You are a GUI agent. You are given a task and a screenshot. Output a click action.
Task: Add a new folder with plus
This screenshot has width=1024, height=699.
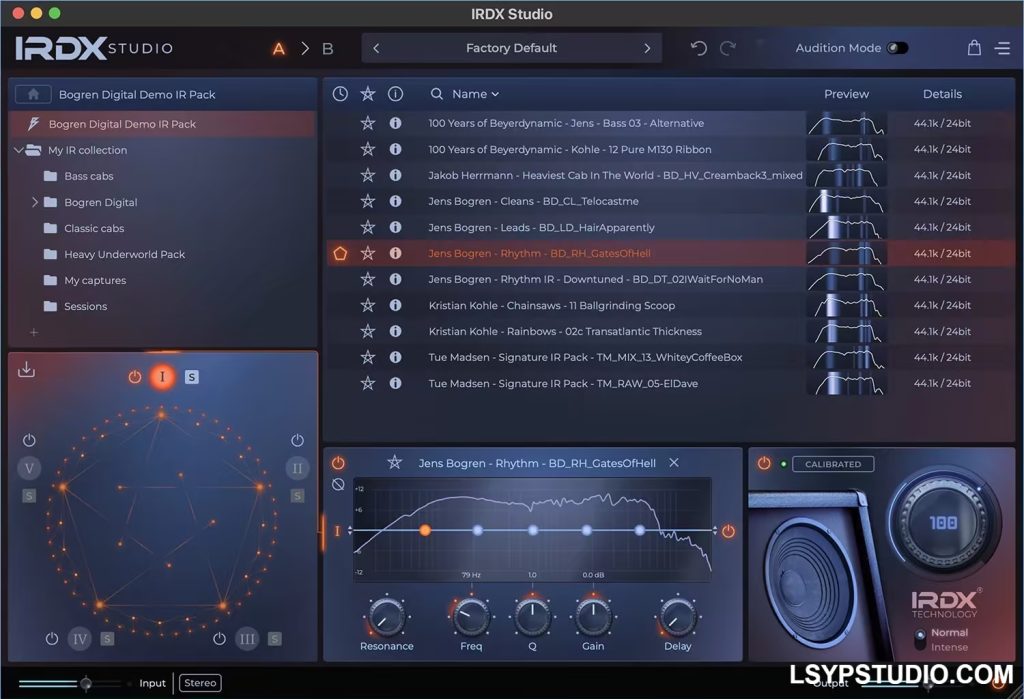34,333
